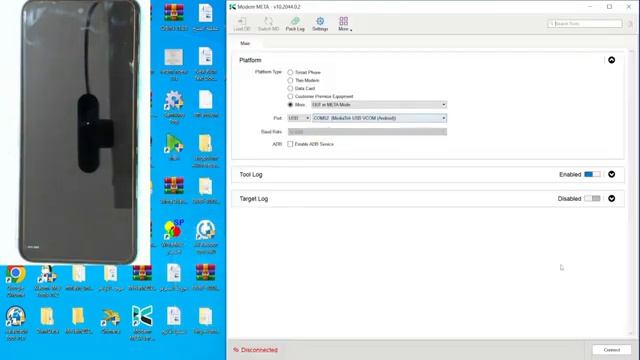The height and width of the screenshot is (360, 640).
Task: Switch to the Main tab
Action: pyautogui.click(x=245, y=43)
